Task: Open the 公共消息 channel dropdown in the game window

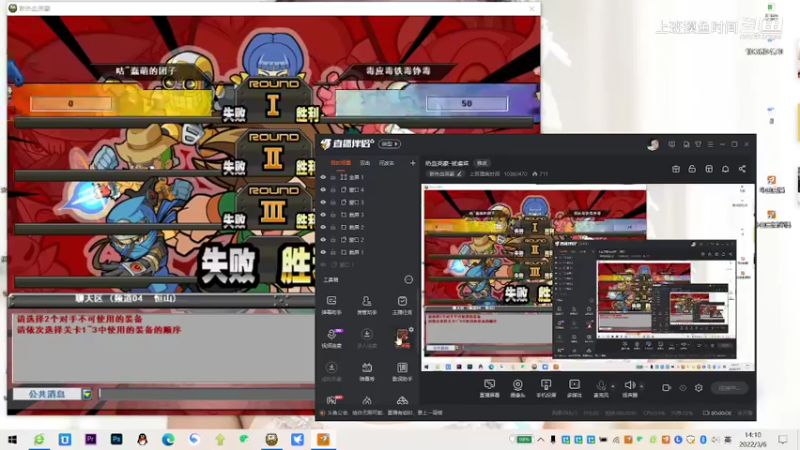Action: pos(87,394)
